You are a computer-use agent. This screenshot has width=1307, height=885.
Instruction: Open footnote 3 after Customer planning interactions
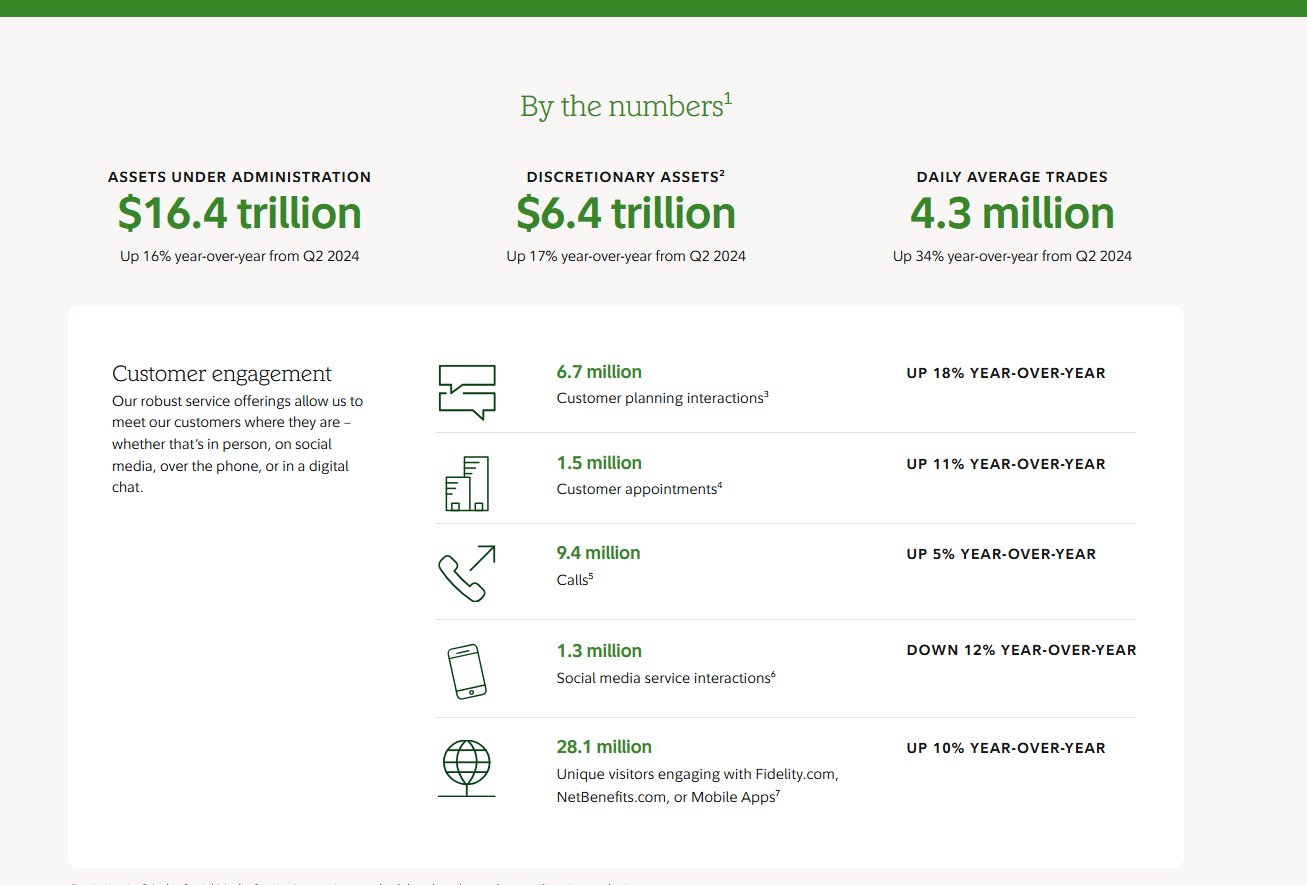pyautogui.click(x=766, y=394)
